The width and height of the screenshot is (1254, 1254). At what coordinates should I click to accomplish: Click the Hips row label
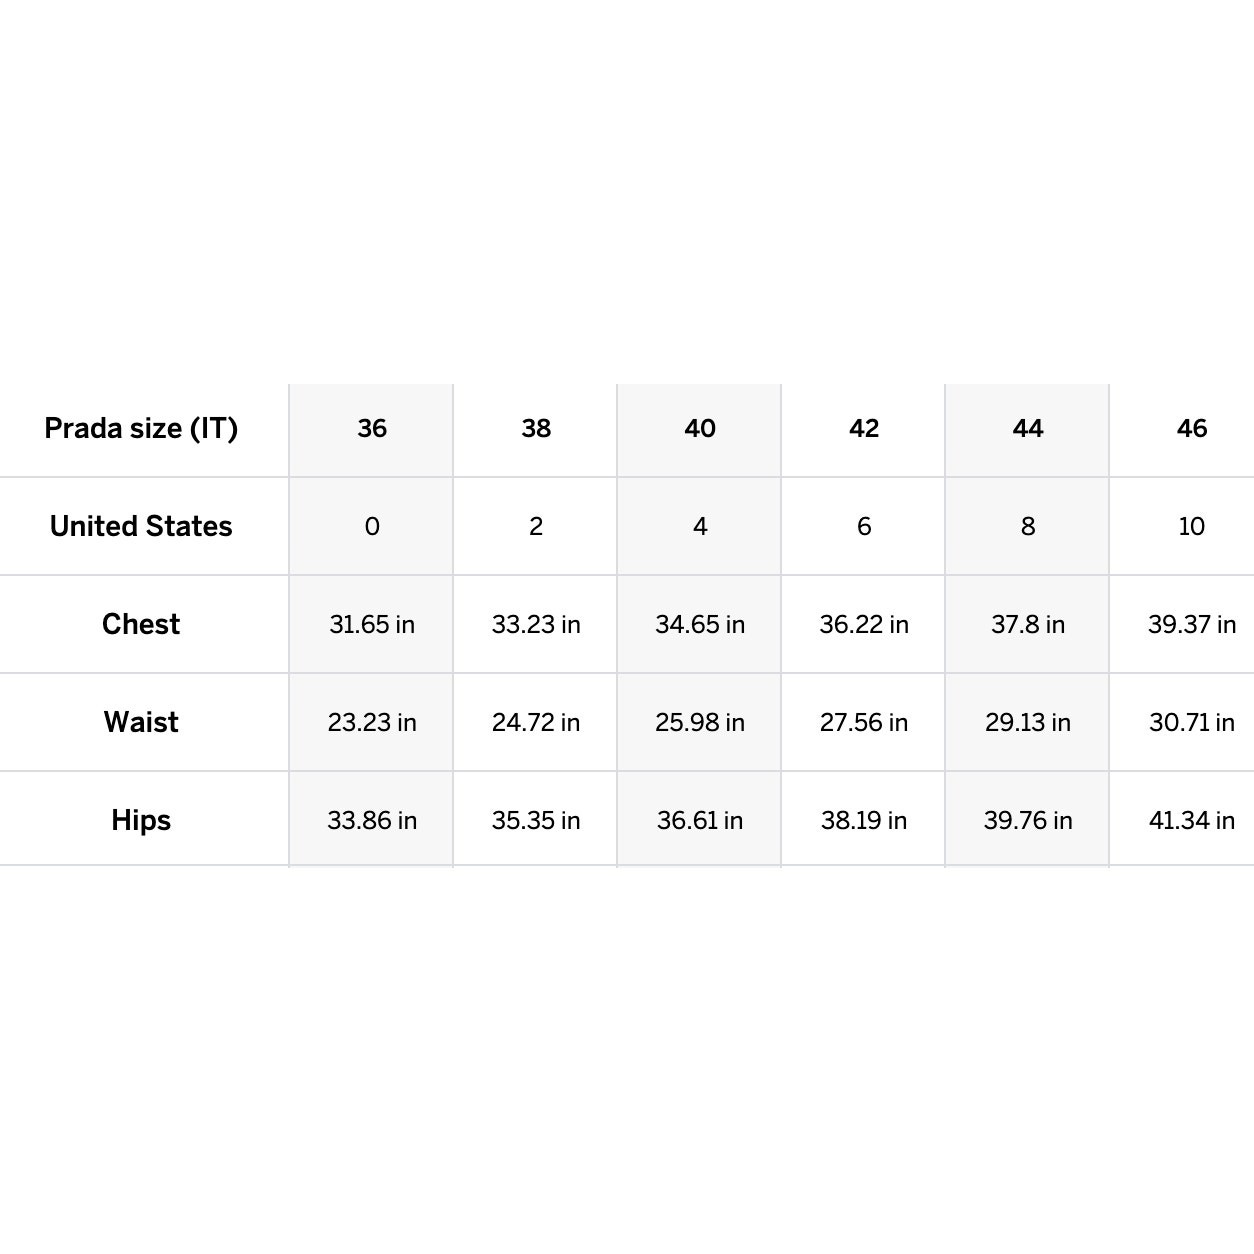[x=141, y=820]
